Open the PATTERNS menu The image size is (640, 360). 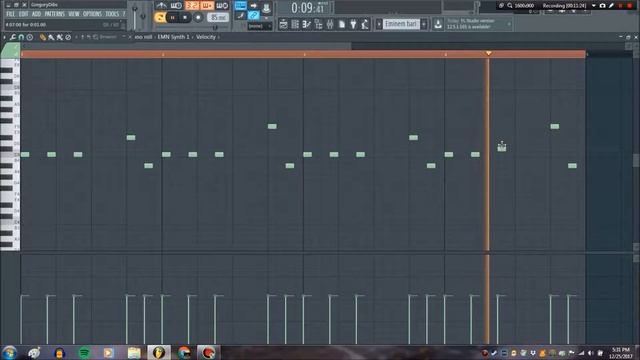[55, 14]
